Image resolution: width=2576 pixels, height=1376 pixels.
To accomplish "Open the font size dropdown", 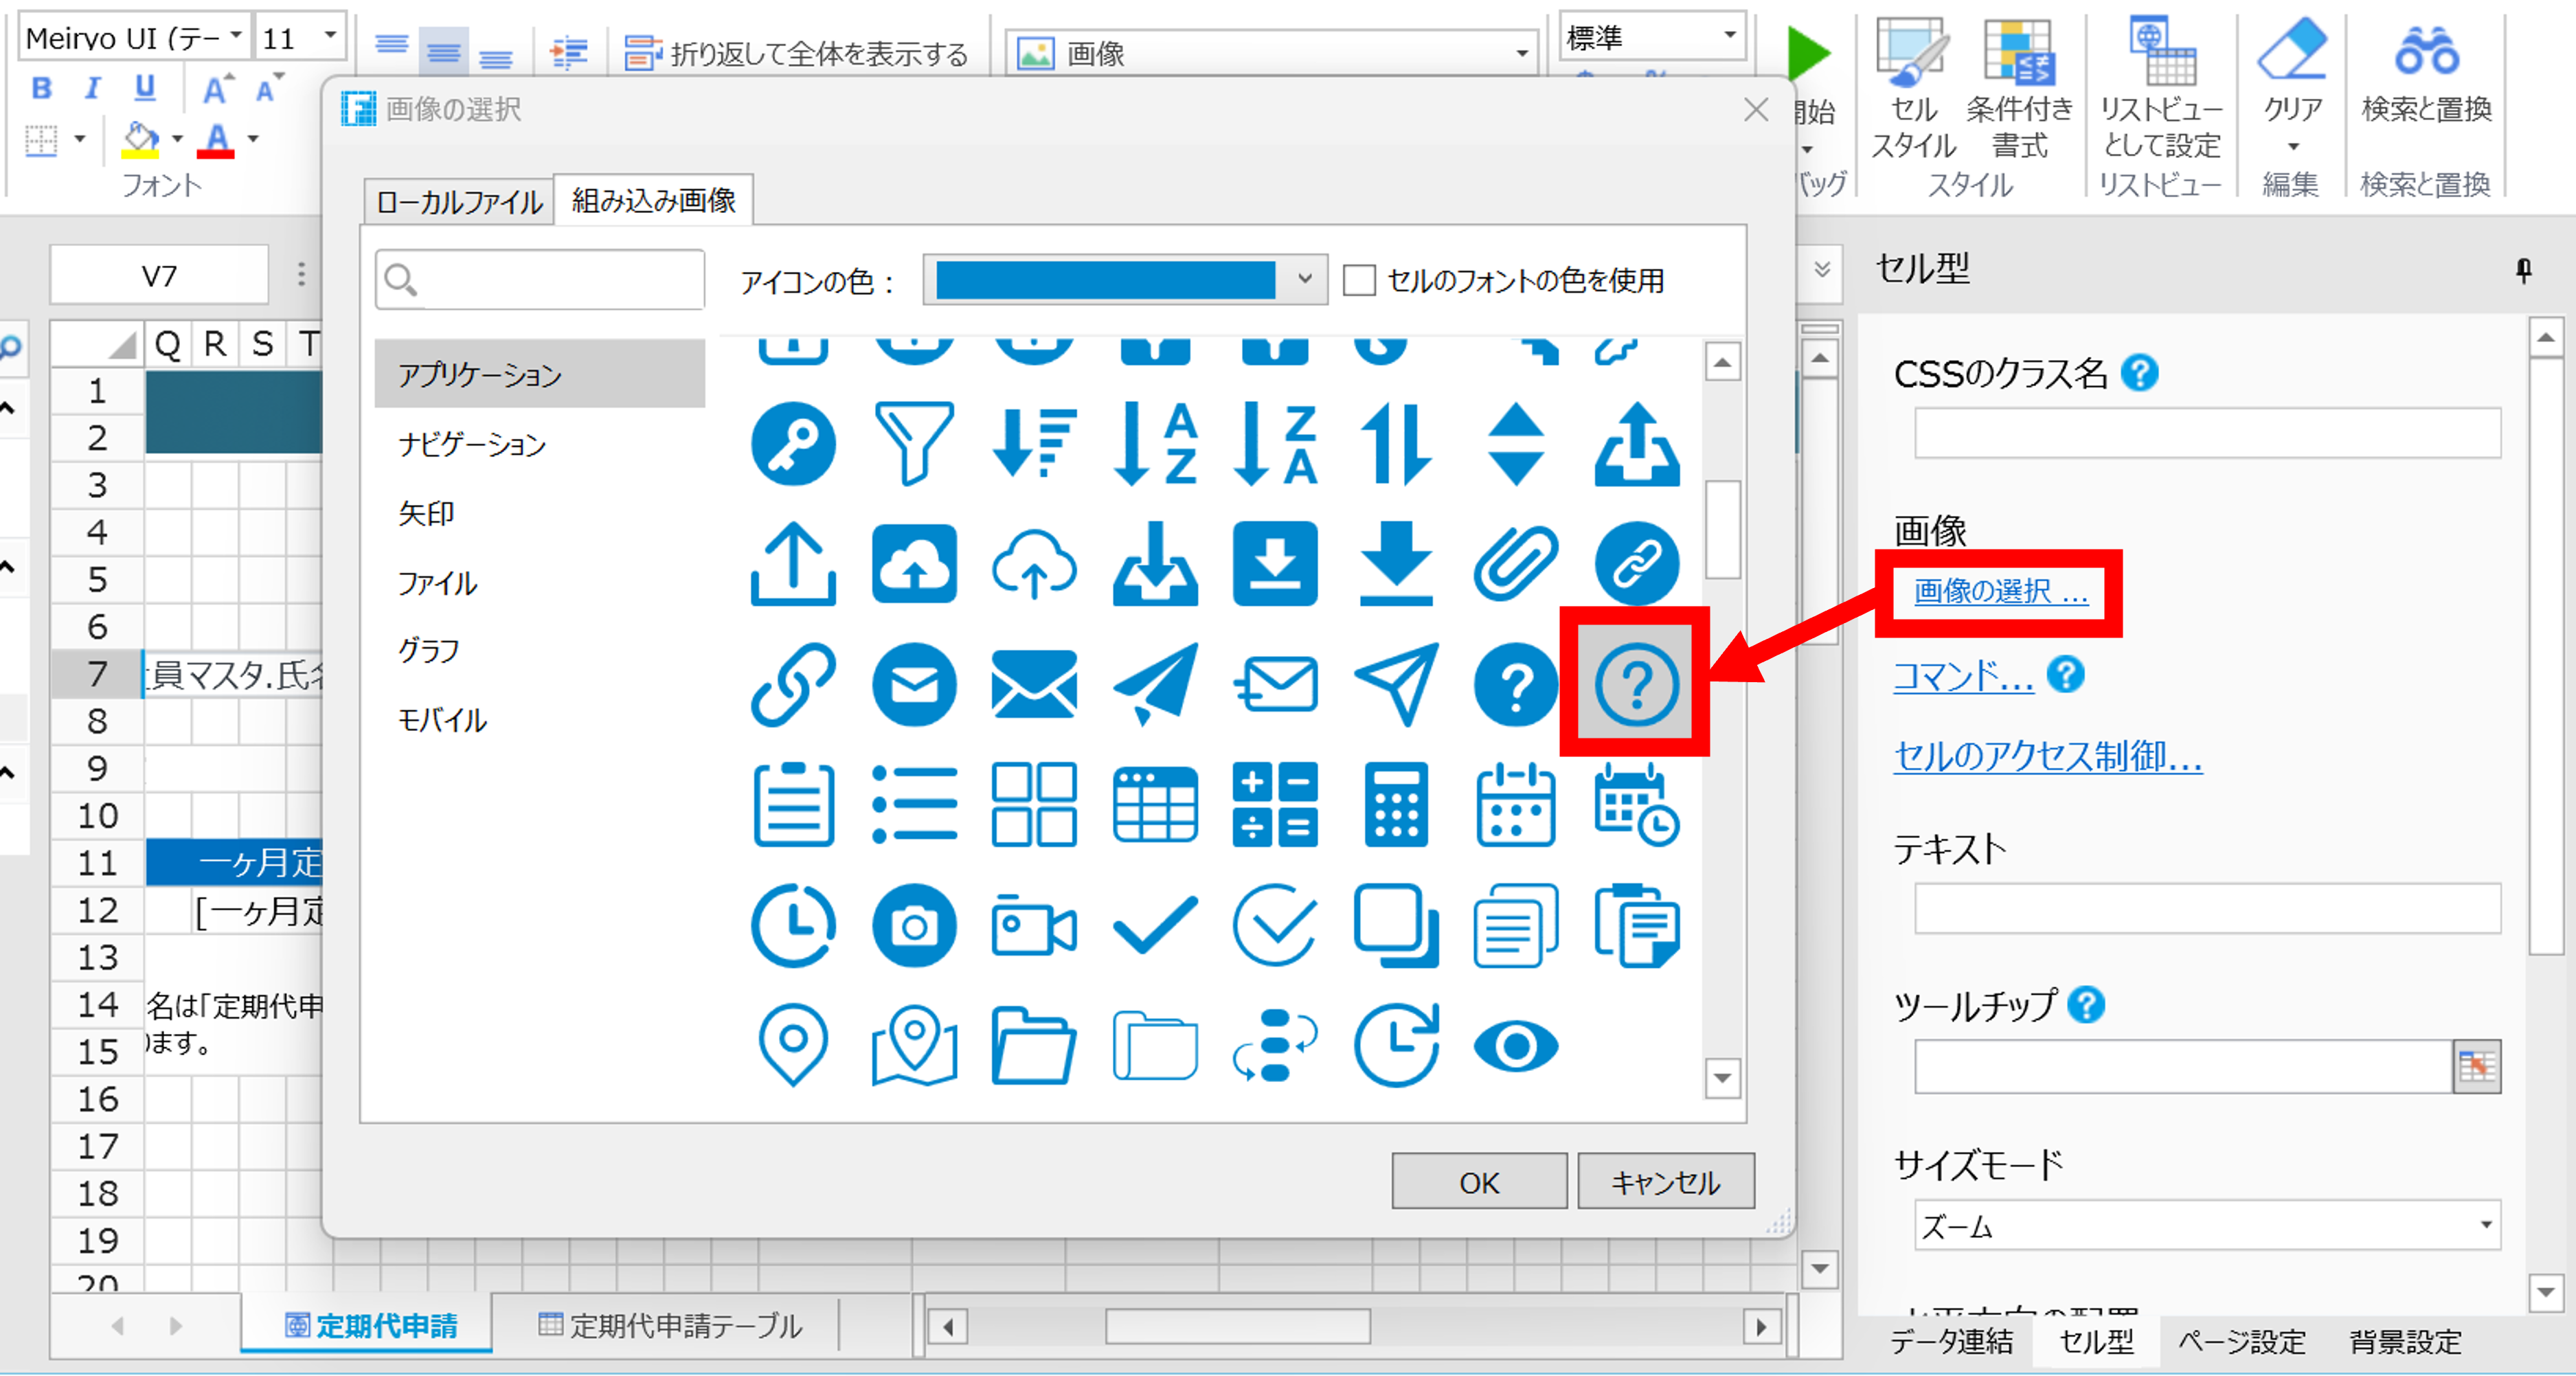I will pos(329,37).
